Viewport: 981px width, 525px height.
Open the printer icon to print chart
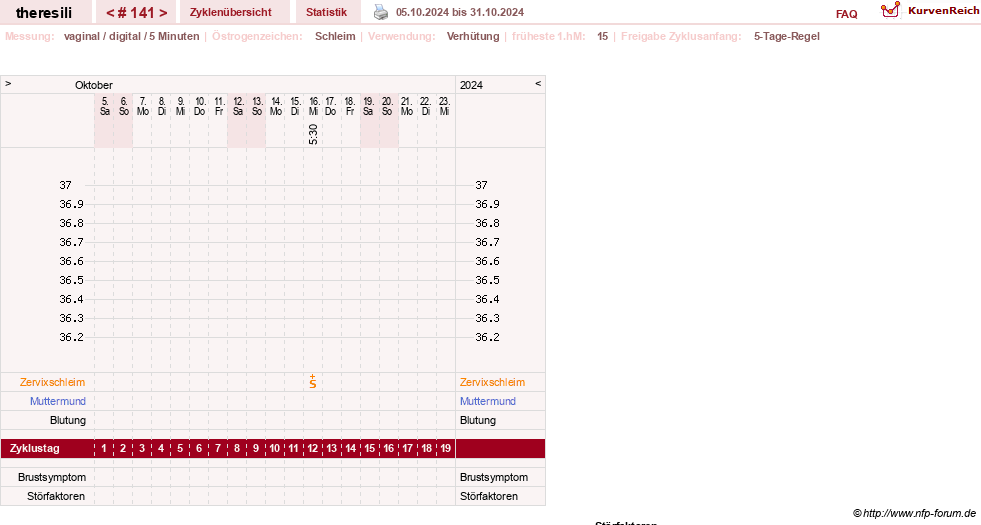[380, 12]
